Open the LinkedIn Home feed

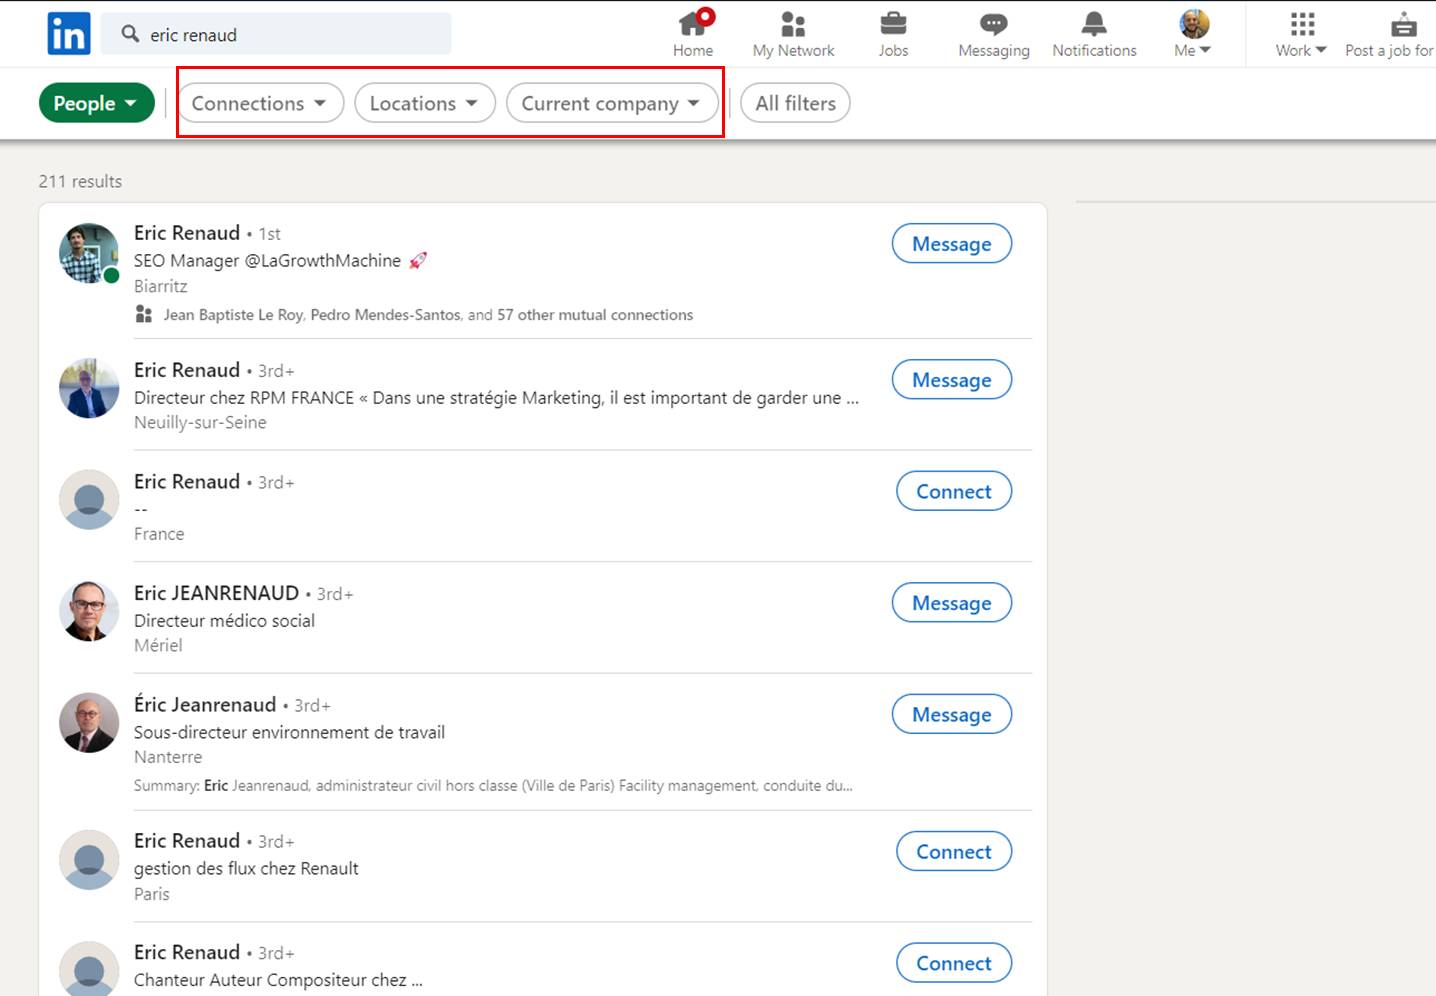coord(693,33)
